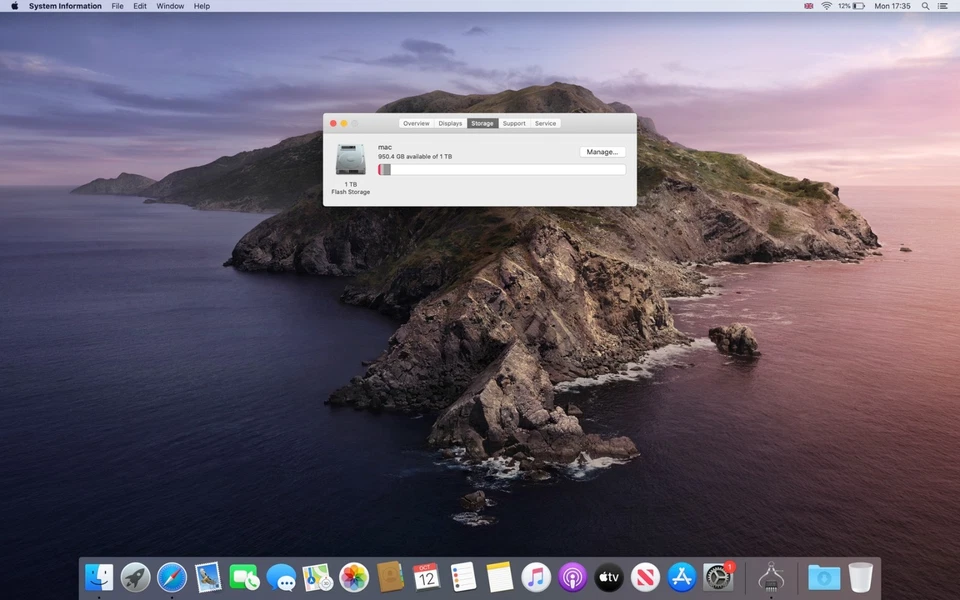Open Calendar icon showing Oct 12
Image resolution: width=960 pixels, height=600 pixels.
coord(426,577)
